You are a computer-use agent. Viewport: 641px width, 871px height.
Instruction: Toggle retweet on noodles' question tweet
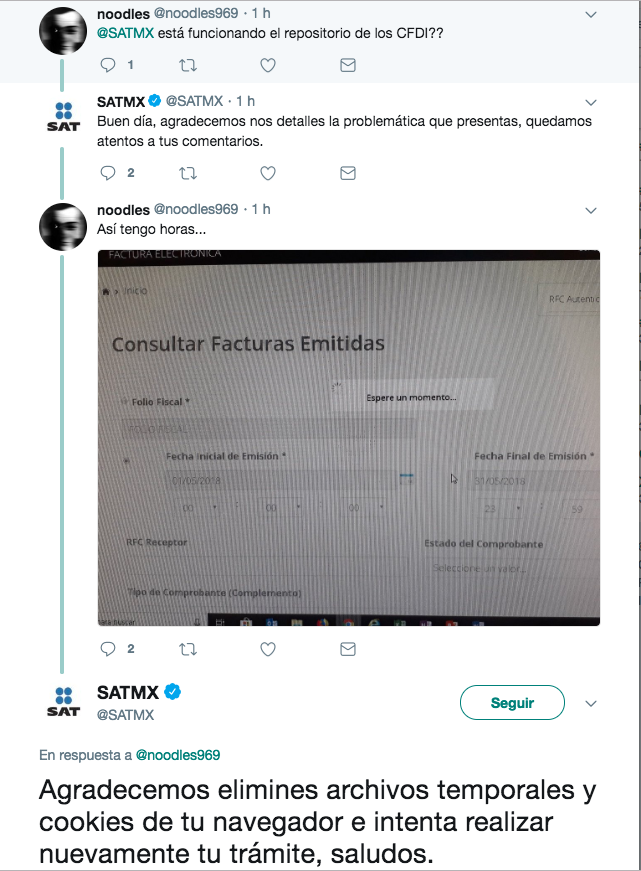point(187,64)
